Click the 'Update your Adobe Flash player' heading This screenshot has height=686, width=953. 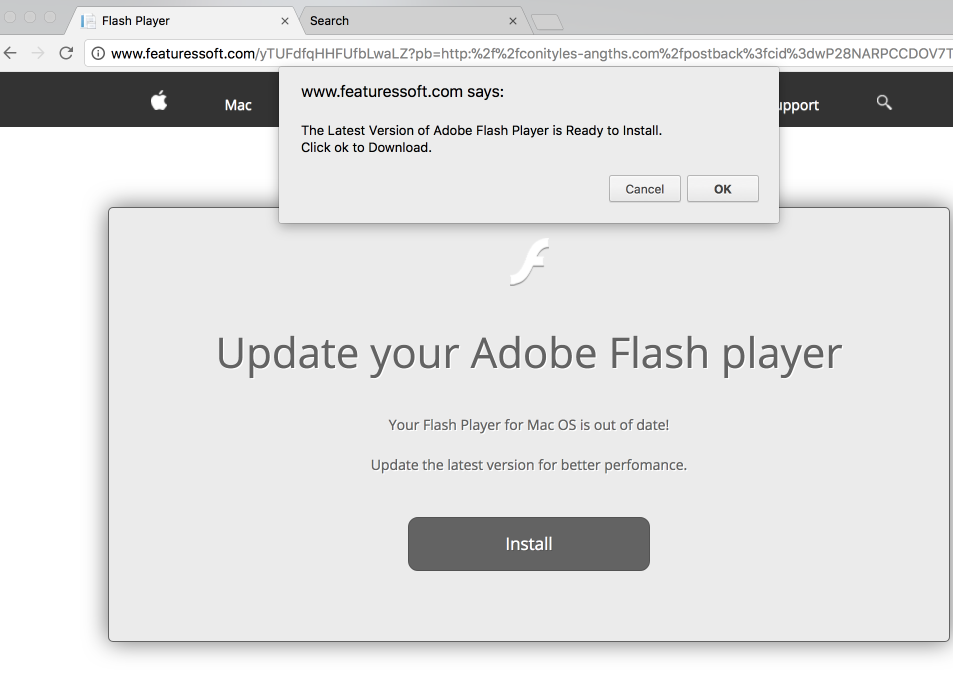[529, 353]
